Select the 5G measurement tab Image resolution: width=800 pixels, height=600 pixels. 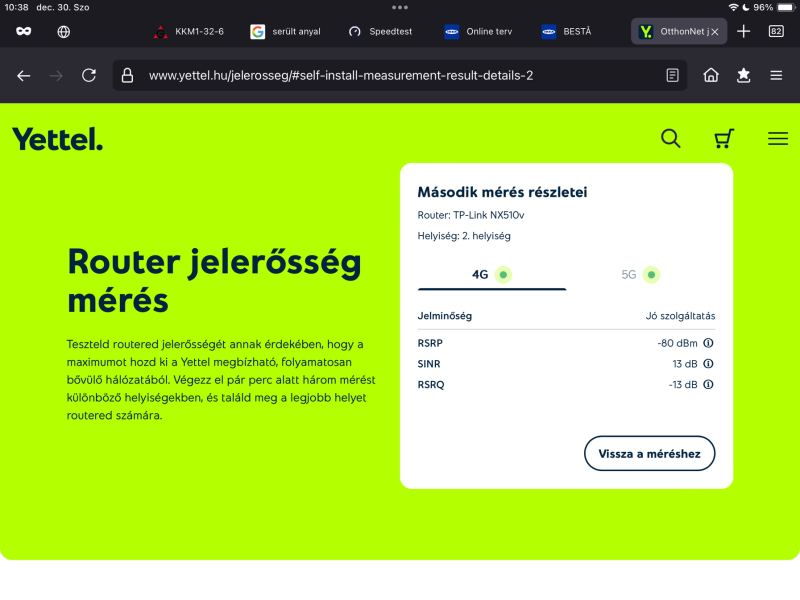[x=641, y=275]
